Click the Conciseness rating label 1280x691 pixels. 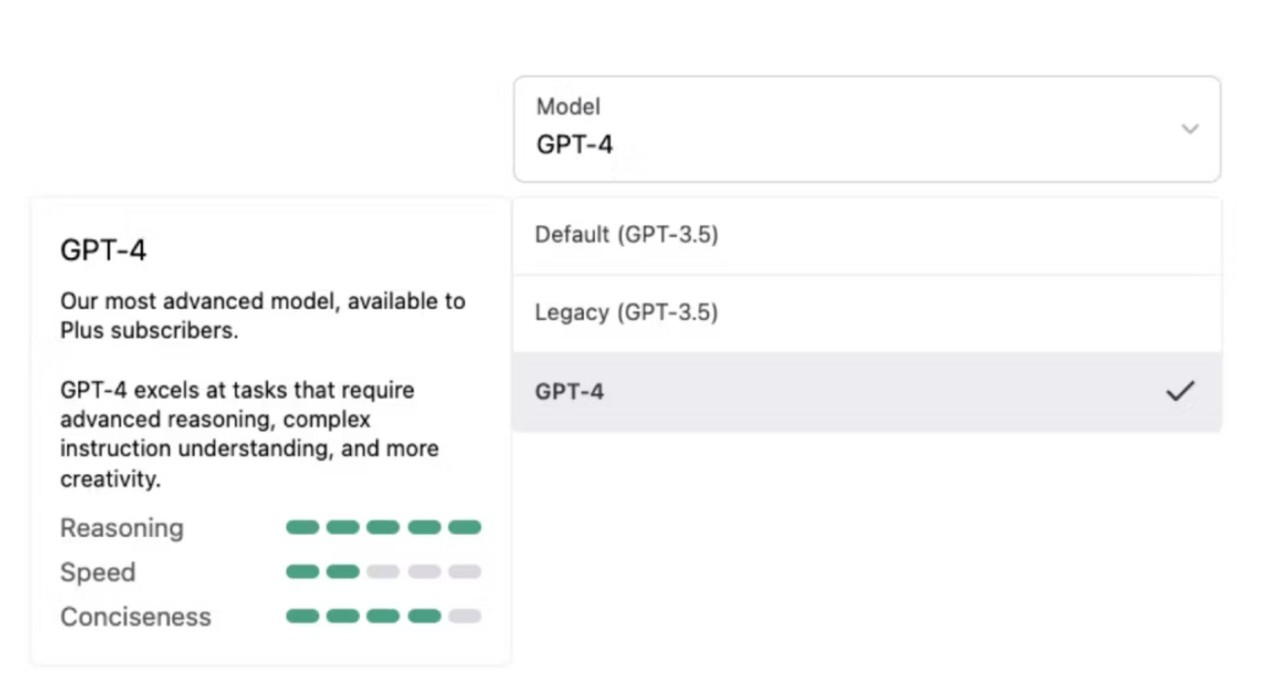(136, 617)
